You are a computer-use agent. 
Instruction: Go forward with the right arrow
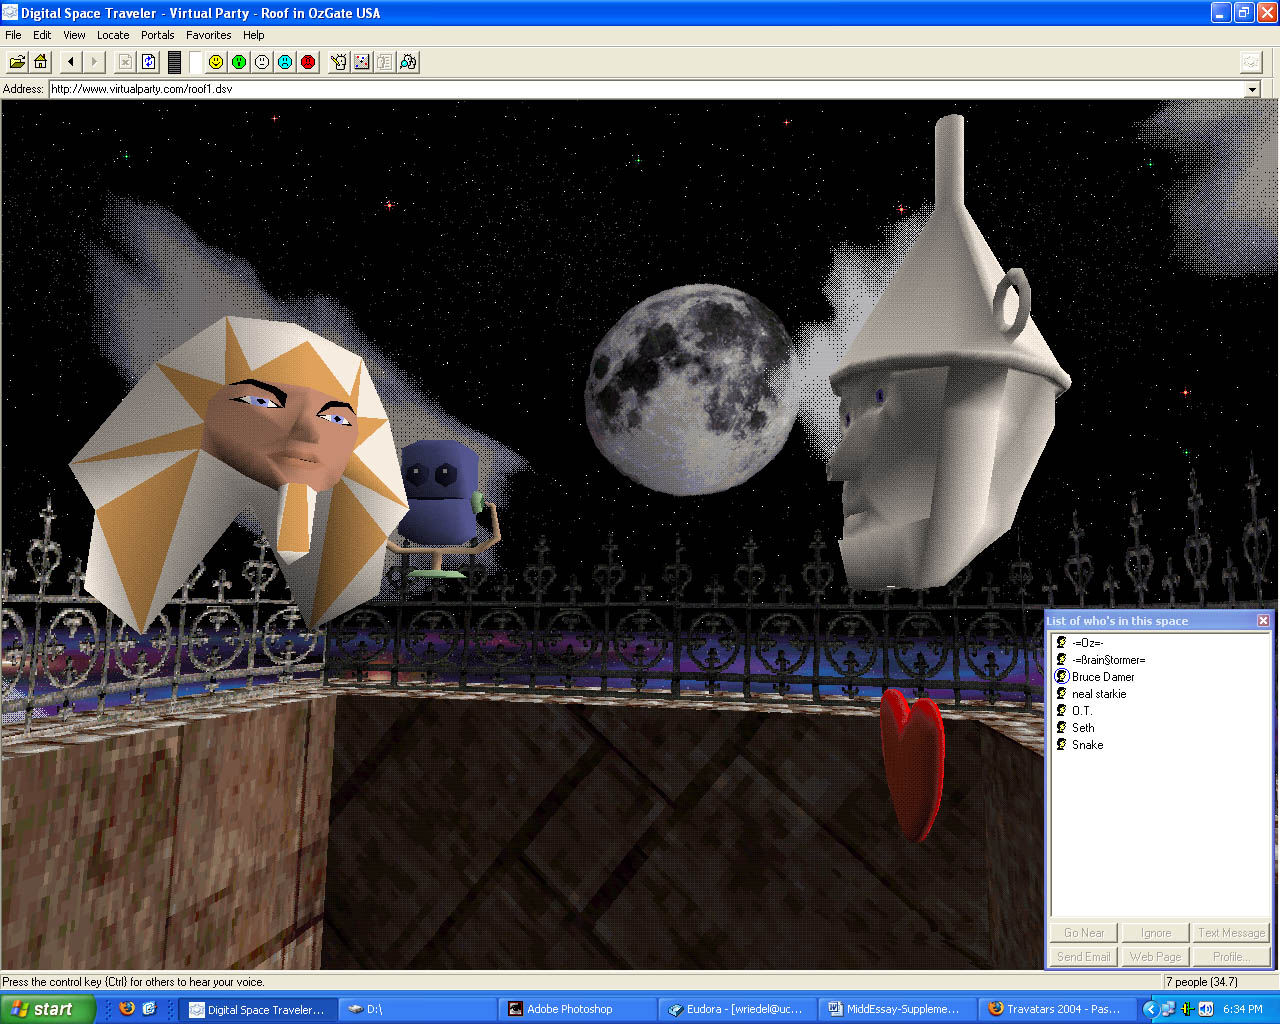(94, 62)
